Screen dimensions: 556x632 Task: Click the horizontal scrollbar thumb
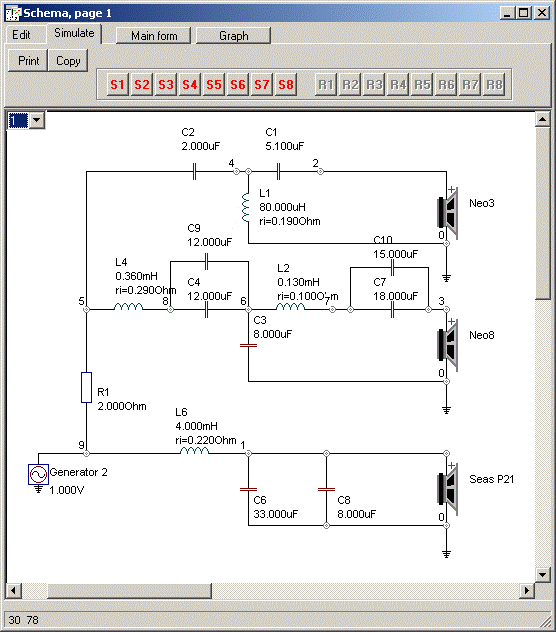129,591
